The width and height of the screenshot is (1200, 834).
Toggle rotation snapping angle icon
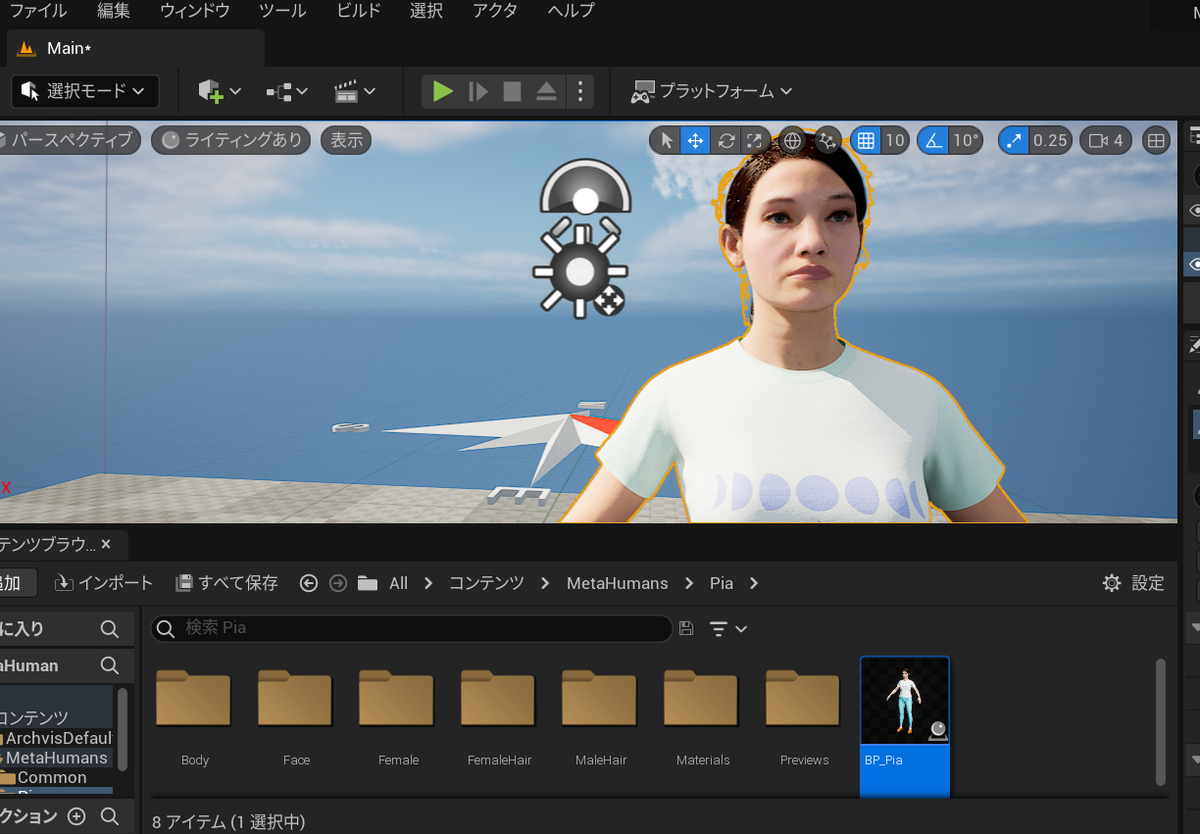934,141
